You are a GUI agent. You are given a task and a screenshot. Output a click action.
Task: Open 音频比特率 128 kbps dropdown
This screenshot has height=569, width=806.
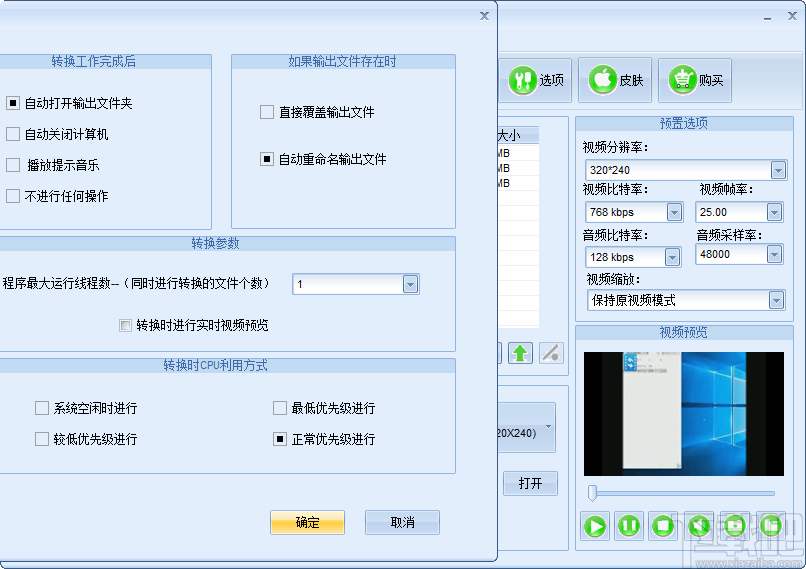[672, 257]
